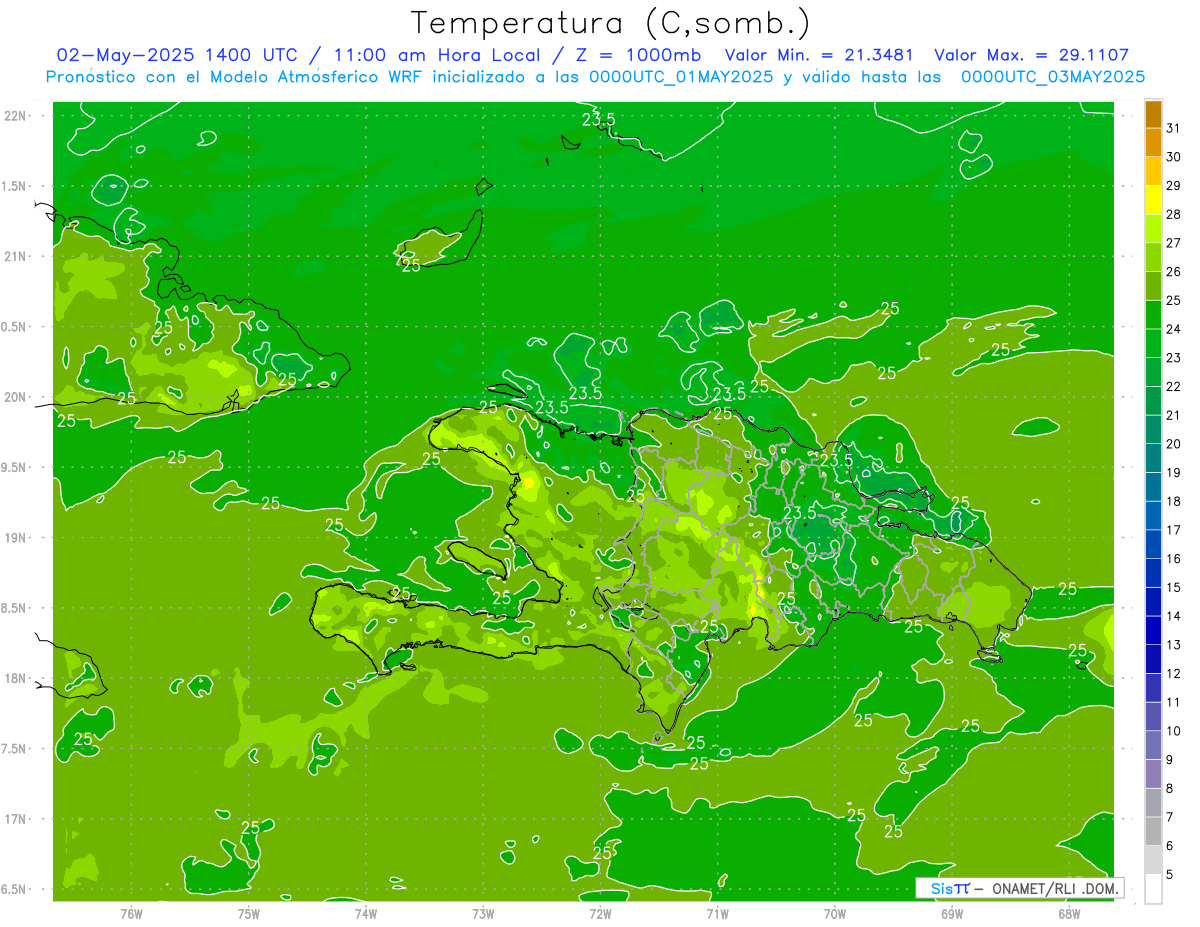Click the color scale label 29
1200x927 pixels.
[1174, 185]
